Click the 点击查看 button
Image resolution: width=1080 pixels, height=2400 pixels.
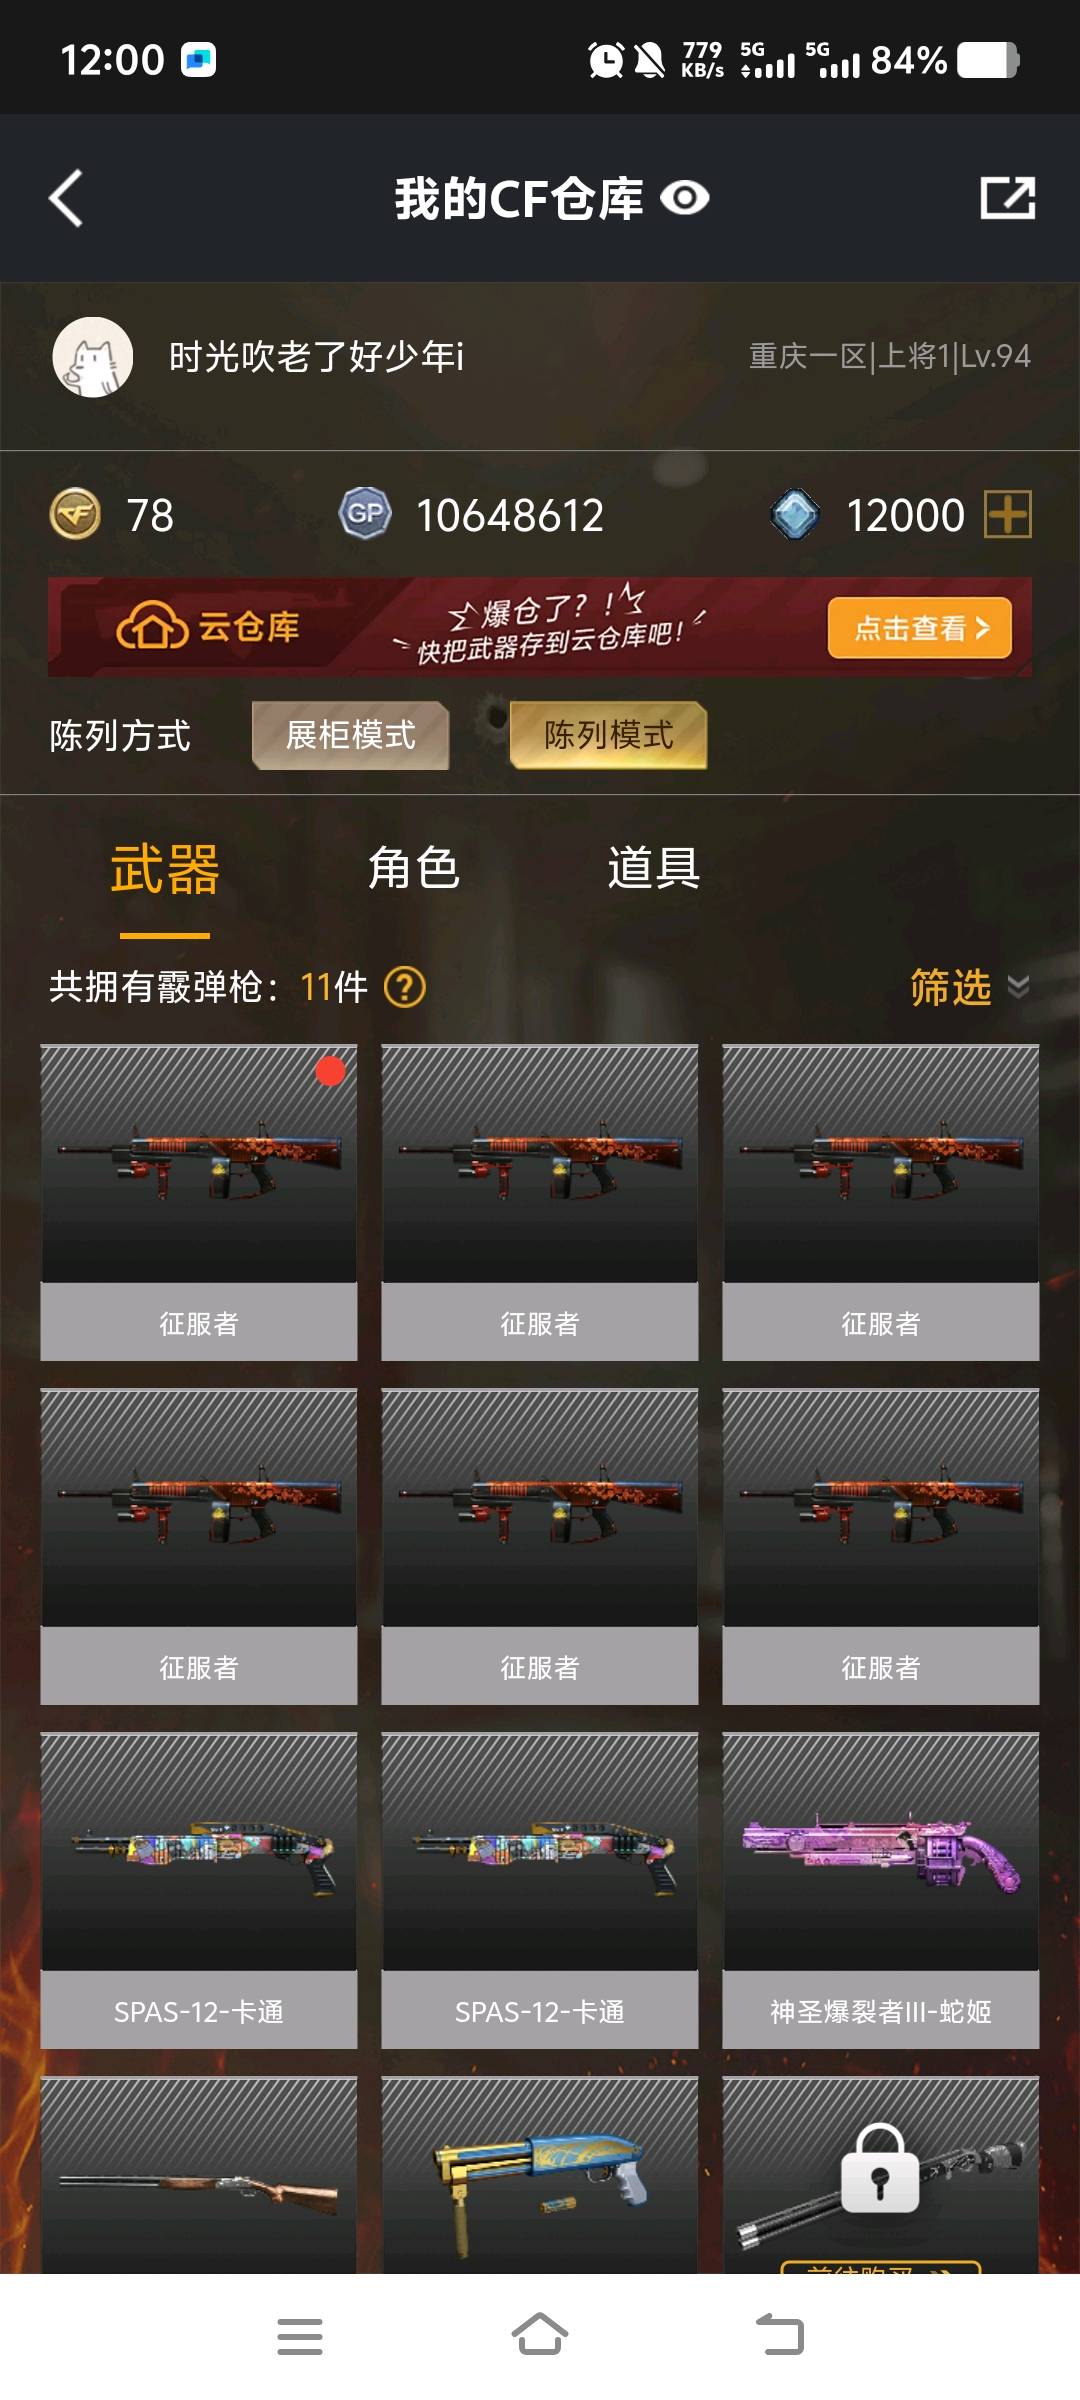pyautogui.click(x=920, y=628)
